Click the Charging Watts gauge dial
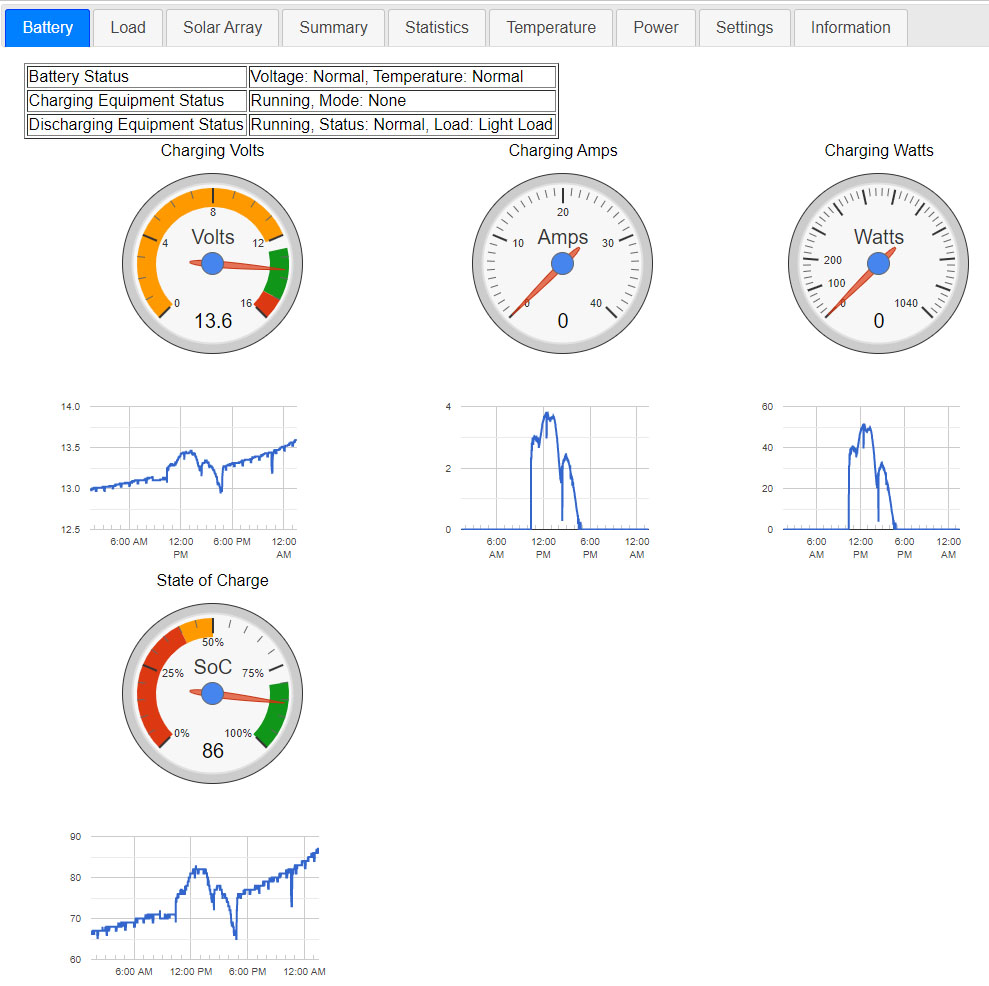 879,263
